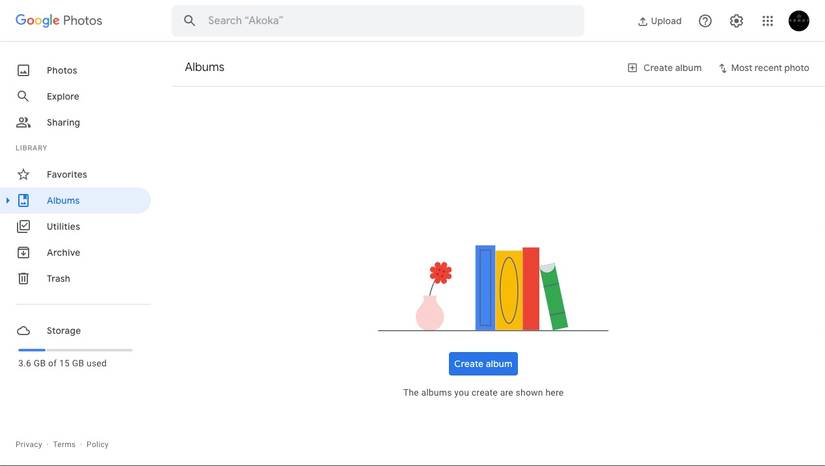This screenshot has width=825, height=466.
Task: Open the Google apps grid icon
Action: (x=768, y=21)
